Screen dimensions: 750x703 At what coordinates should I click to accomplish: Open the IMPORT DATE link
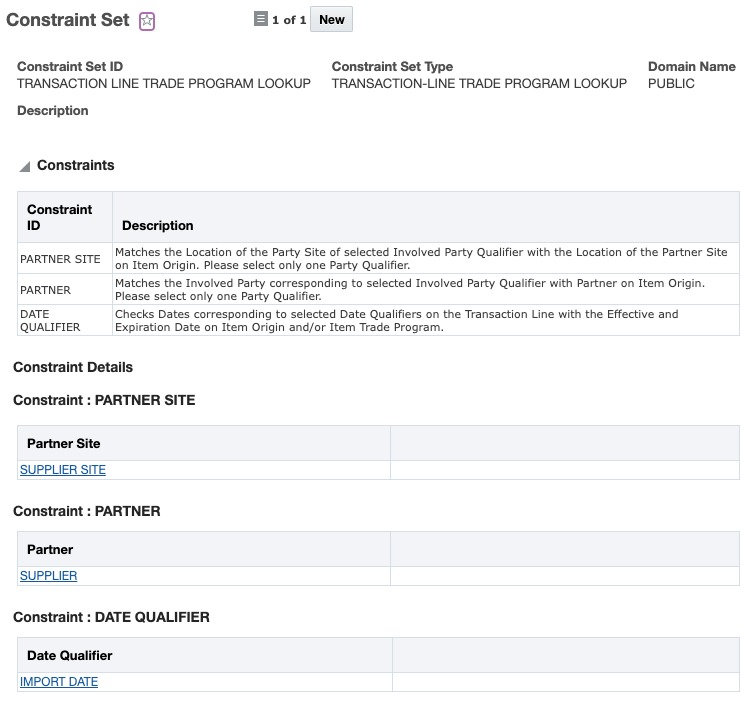click(x=59, y=682)
